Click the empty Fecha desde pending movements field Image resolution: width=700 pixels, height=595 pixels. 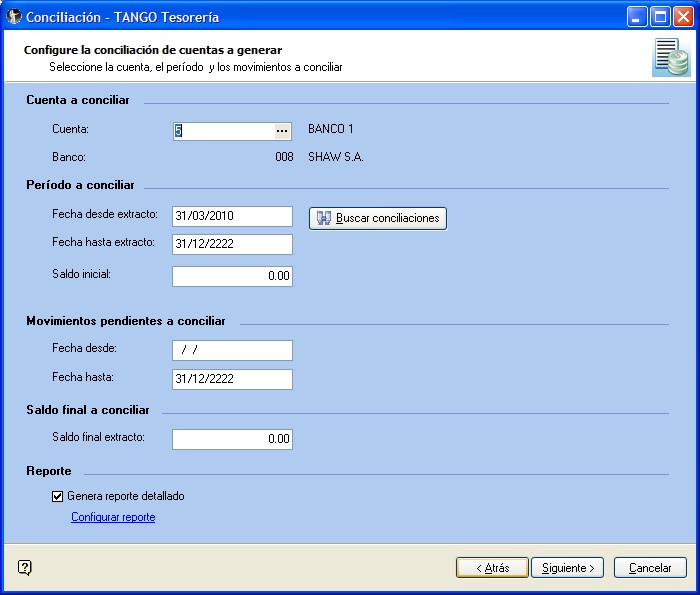tap(232, 350)
